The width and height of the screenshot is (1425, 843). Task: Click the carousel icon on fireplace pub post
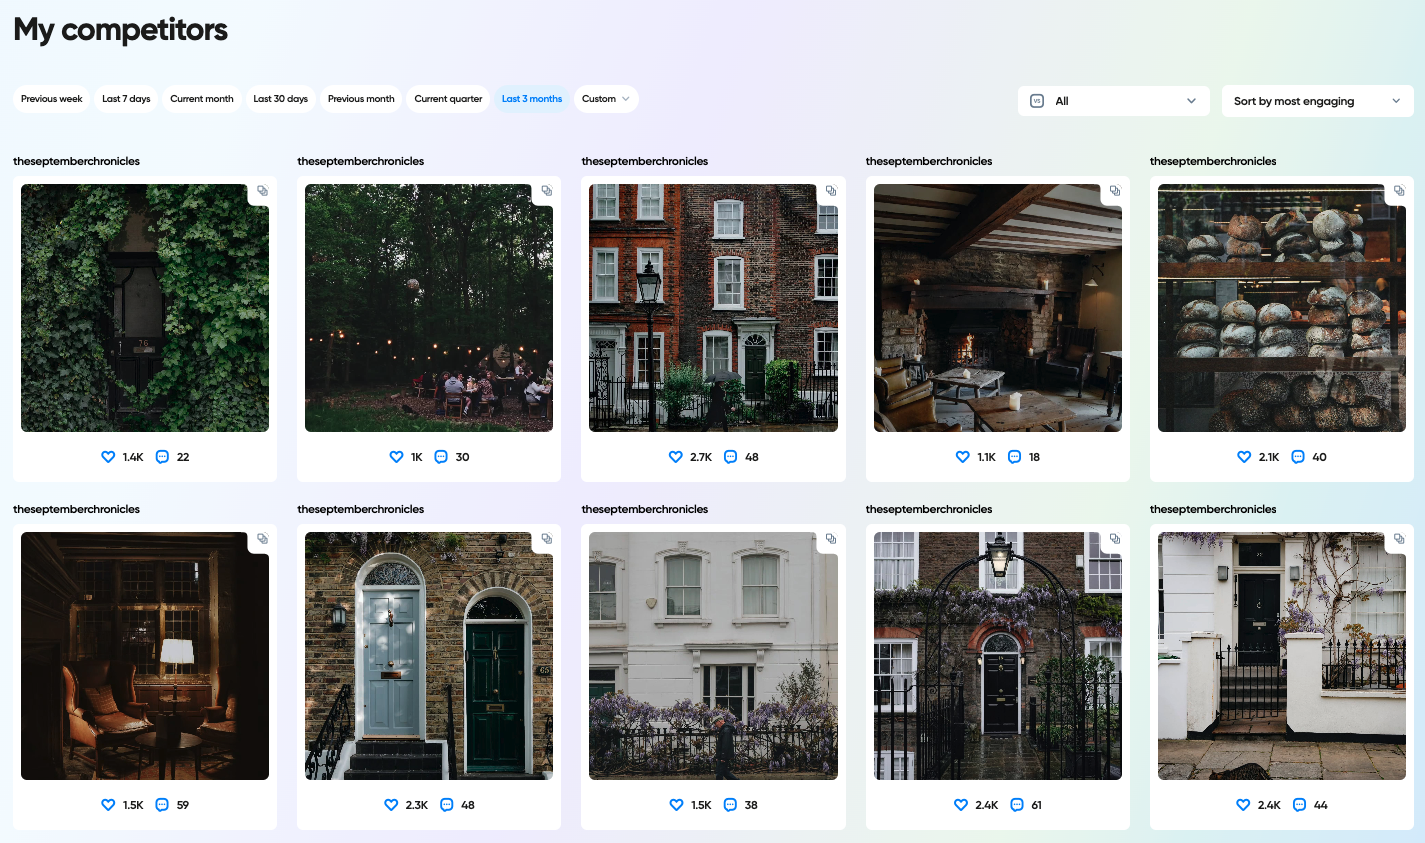[x=1115, y=191]
